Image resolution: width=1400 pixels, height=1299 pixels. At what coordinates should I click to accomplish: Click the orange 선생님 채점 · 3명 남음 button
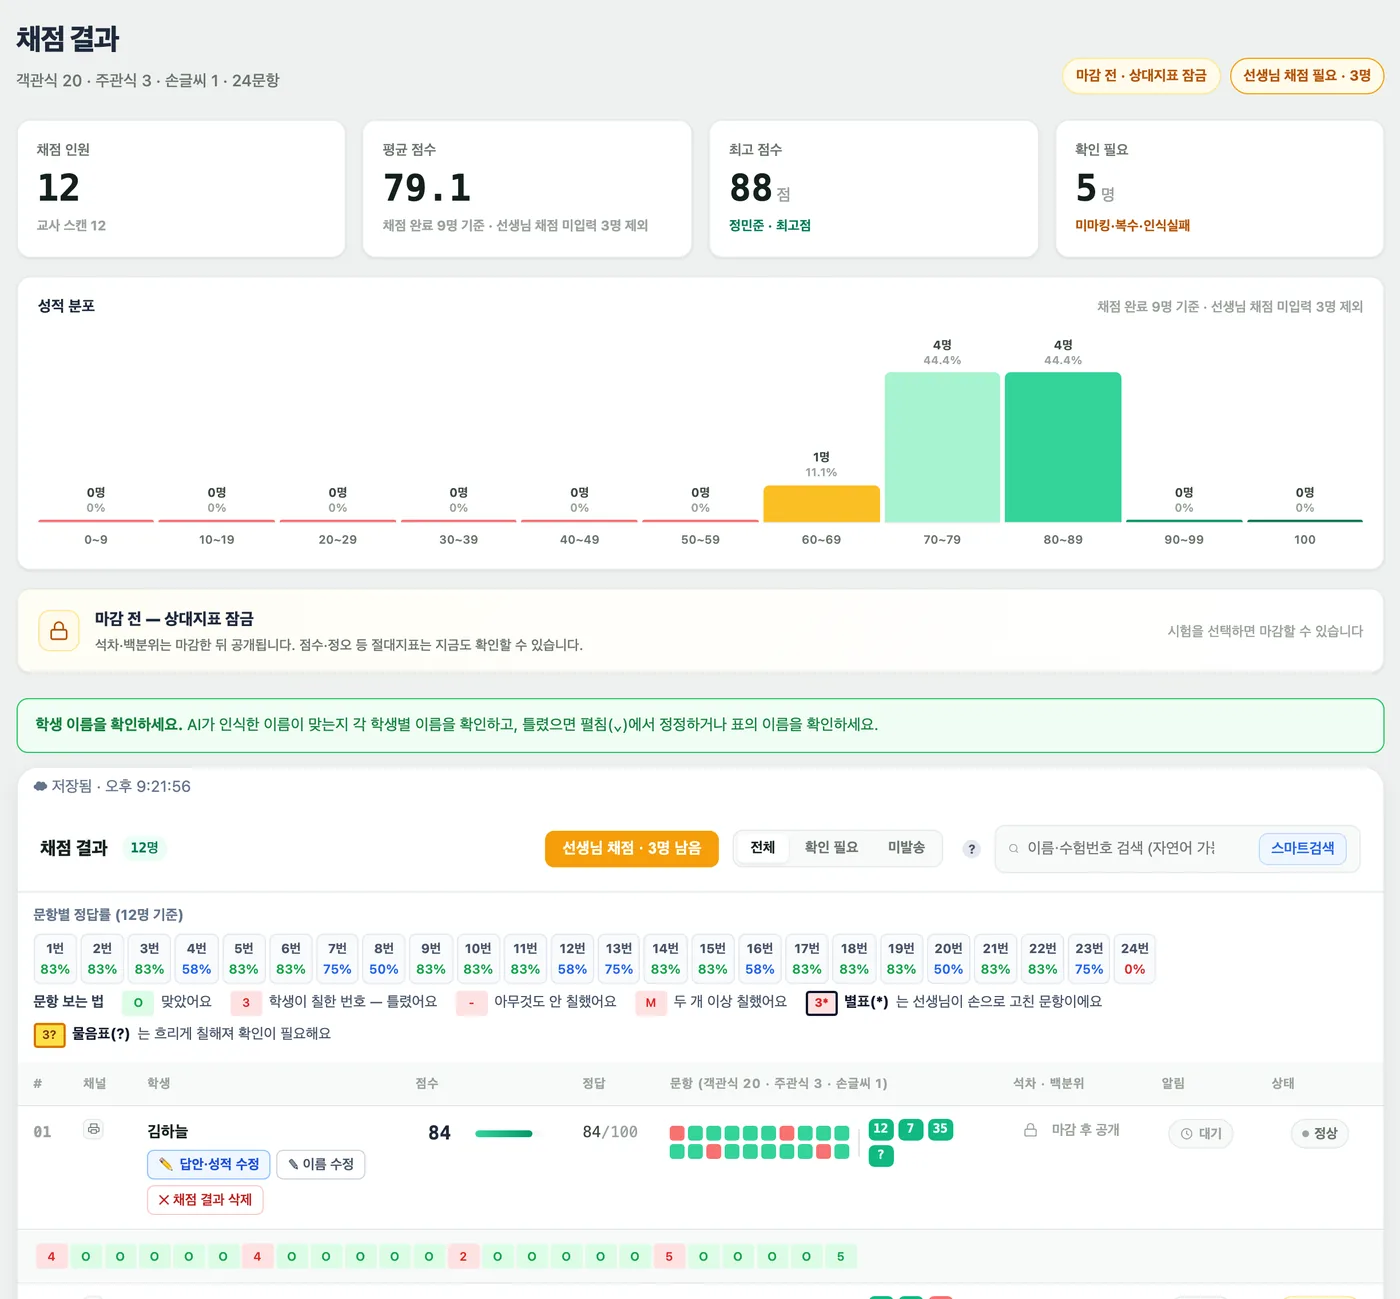[x=632, y=848]
